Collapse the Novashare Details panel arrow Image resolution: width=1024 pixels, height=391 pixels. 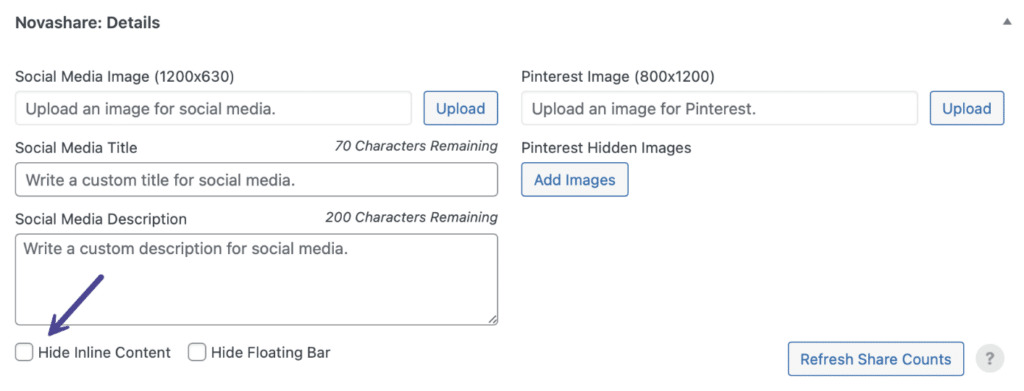[1006, 22]
